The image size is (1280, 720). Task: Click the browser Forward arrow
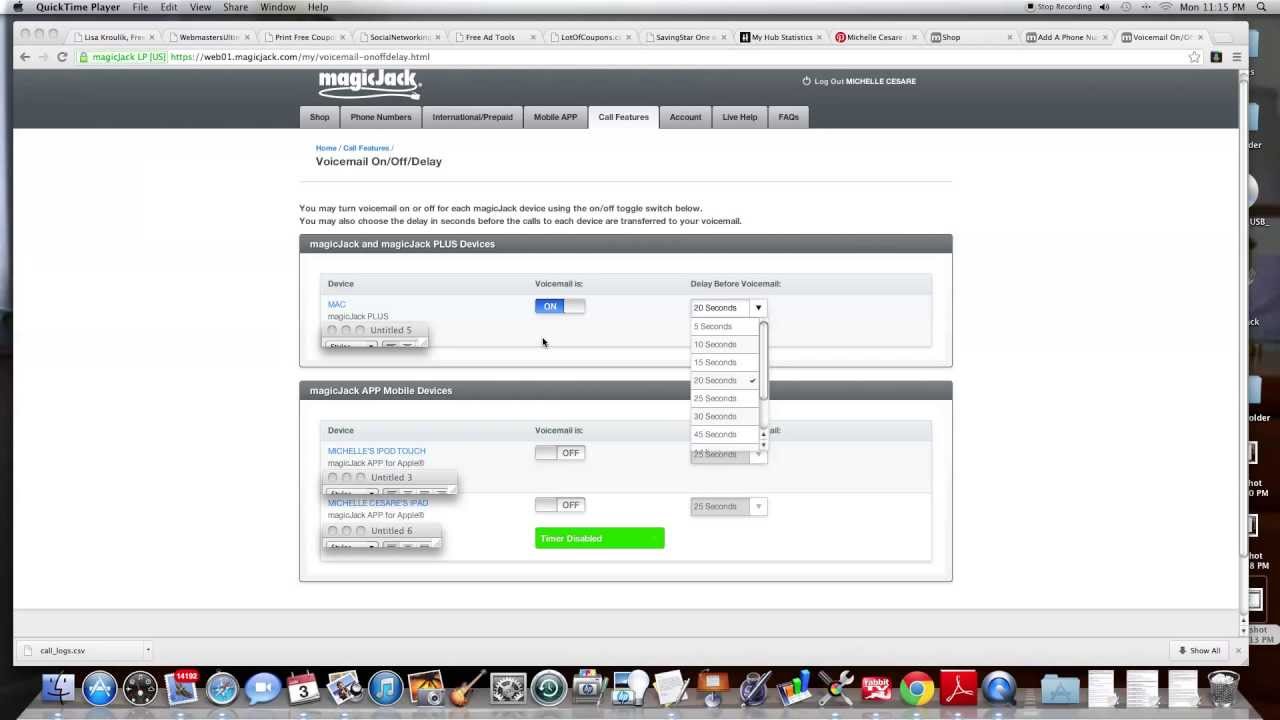pos(43,57)
